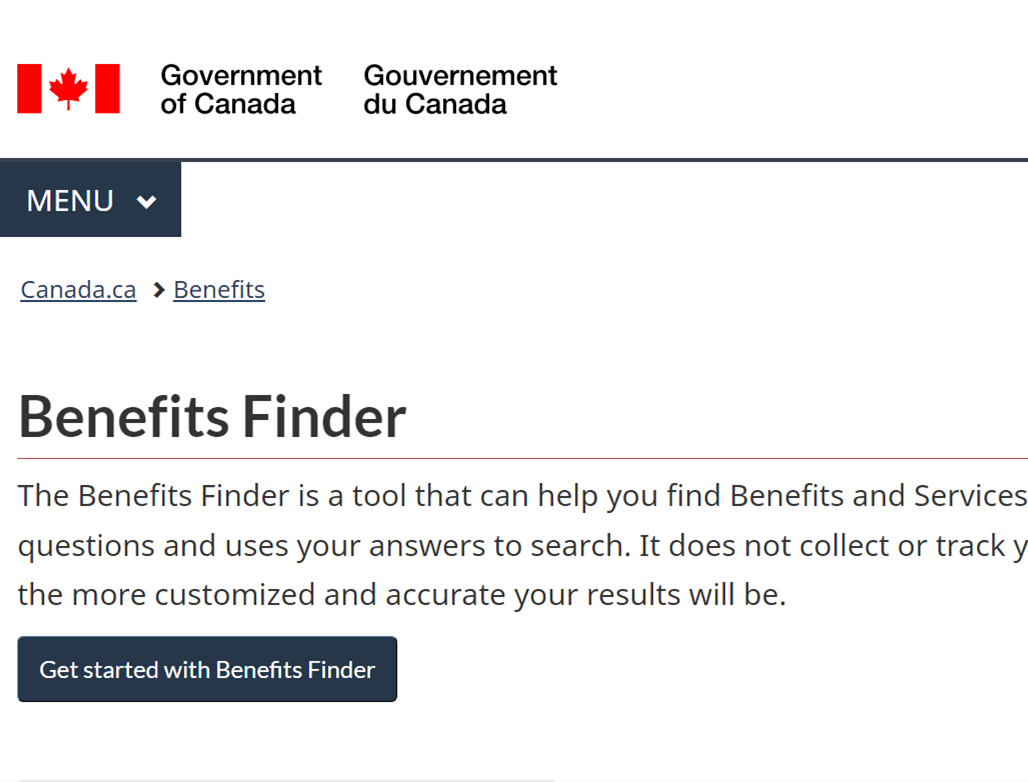1028x782 pixels.
Task: Expand the MENU using its chevron arrow
Action: [146, 201]
